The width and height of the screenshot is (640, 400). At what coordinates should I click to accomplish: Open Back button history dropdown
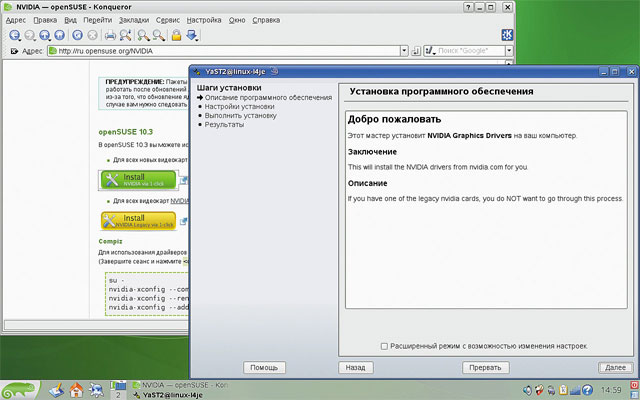(x=20, y=40)
